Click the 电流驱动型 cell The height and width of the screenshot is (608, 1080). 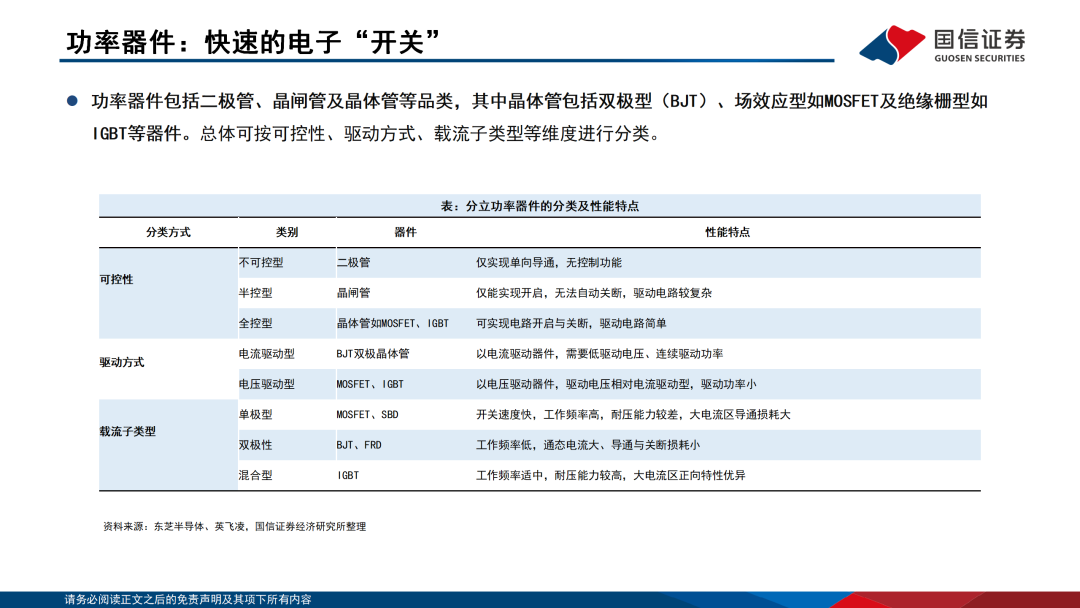(x=267, y=354)
